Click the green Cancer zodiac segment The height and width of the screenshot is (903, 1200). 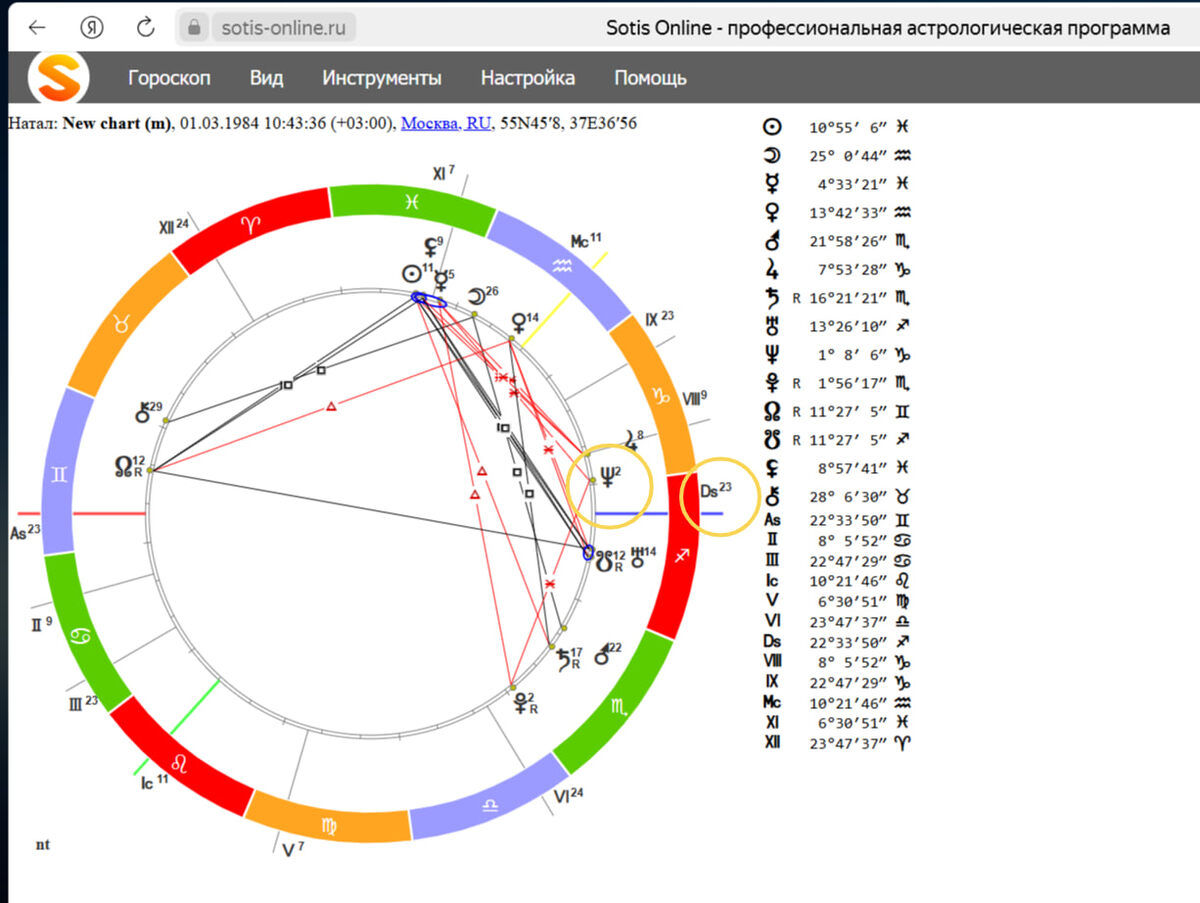(x=78, y=635)
